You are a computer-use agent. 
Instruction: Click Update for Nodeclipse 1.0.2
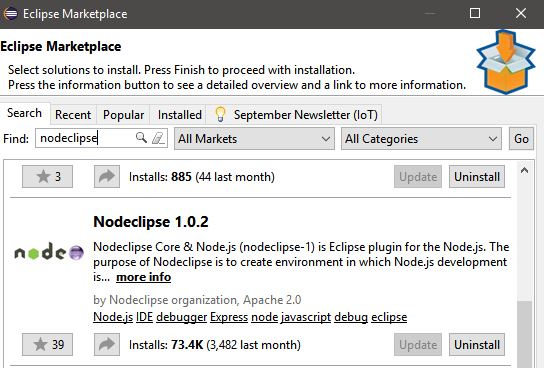pyautogui.click(x=418, y=344)
